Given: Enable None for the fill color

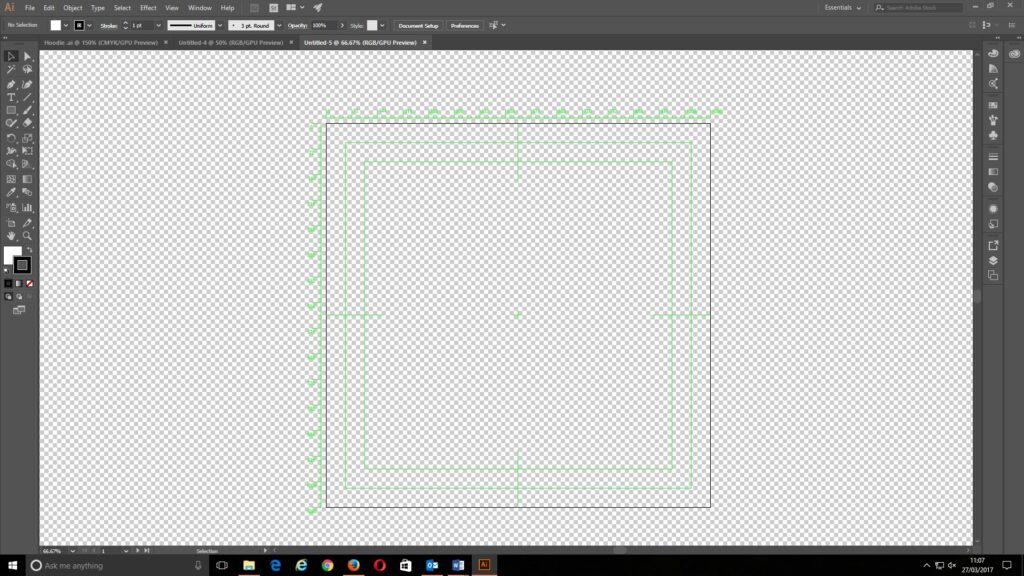Looking at the screenshot, I should 30,282.
